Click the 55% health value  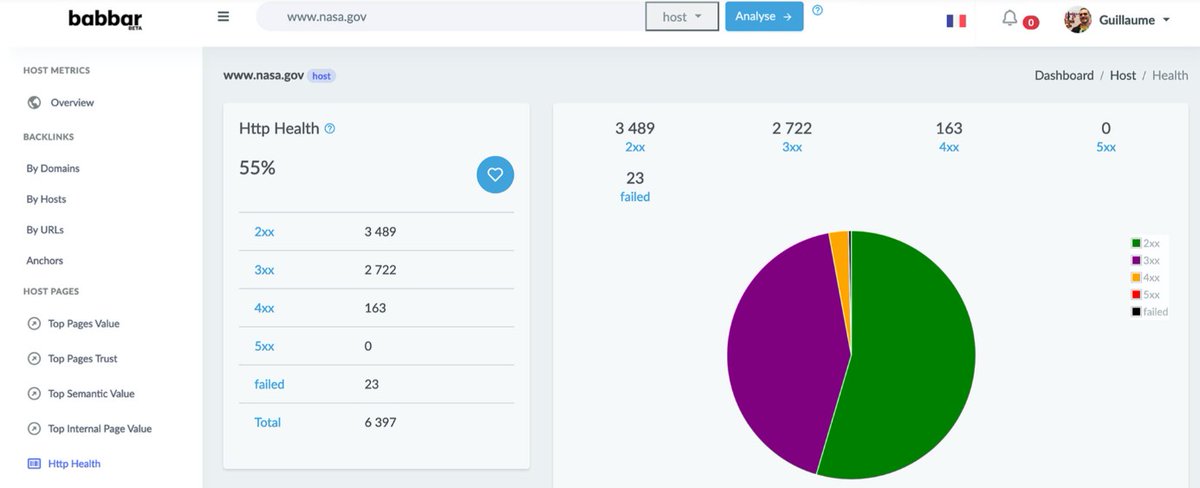pyautogui.click(x=257, y=169)
